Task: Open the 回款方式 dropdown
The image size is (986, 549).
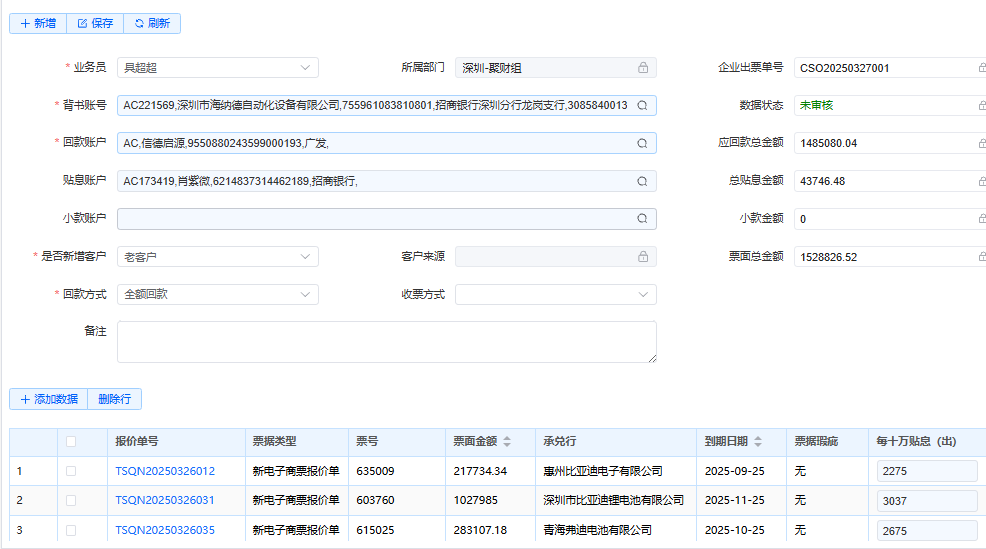Action: [218, 294]
